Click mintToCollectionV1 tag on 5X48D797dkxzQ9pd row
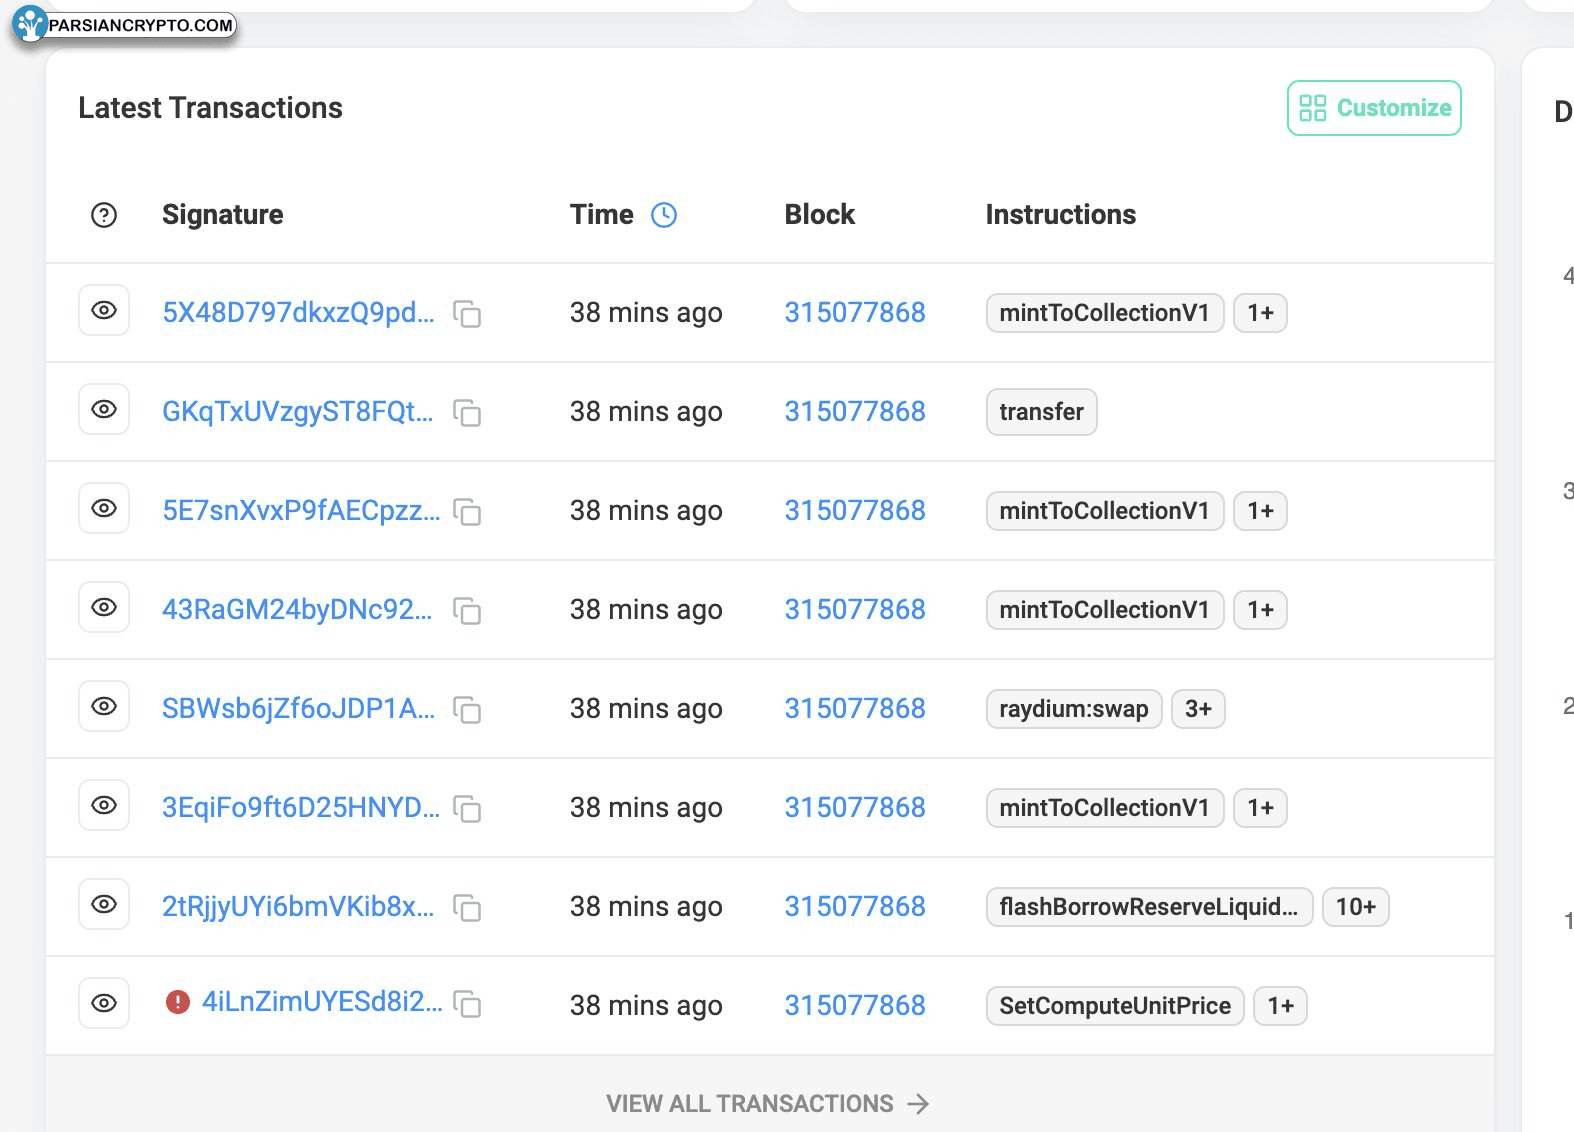 1105,313
